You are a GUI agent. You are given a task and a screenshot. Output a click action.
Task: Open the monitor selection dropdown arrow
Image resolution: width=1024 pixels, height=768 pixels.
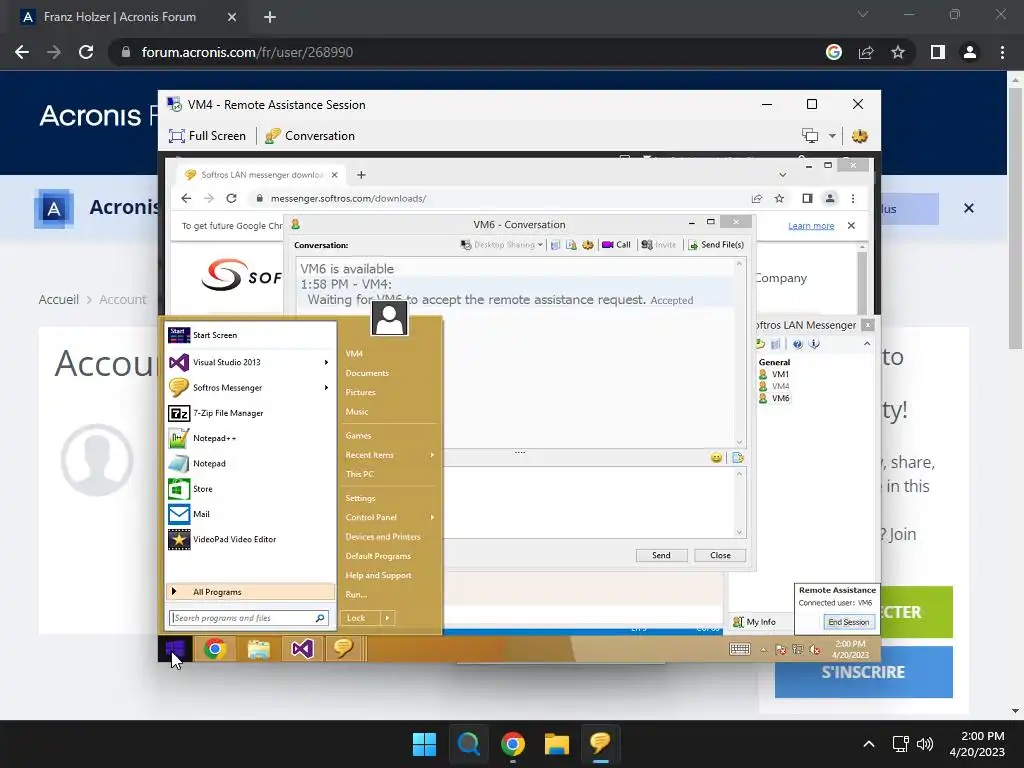(832, 136)
